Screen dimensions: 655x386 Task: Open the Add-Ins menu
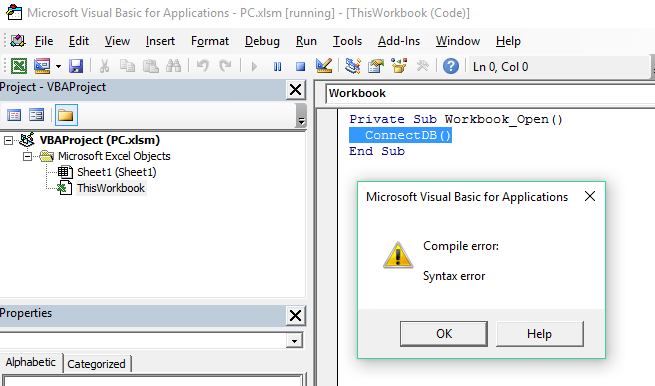(399, 41)
